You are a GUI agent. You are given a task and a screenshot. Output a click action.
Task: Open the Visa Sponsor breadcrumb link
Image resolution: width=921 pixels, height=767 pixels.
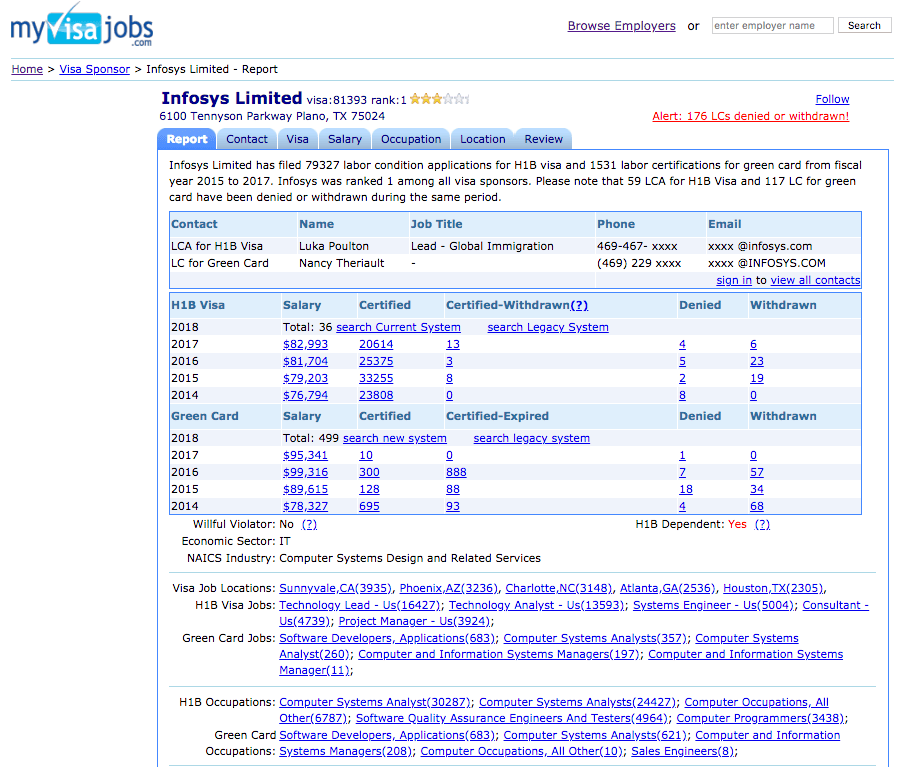coord(95,69)
